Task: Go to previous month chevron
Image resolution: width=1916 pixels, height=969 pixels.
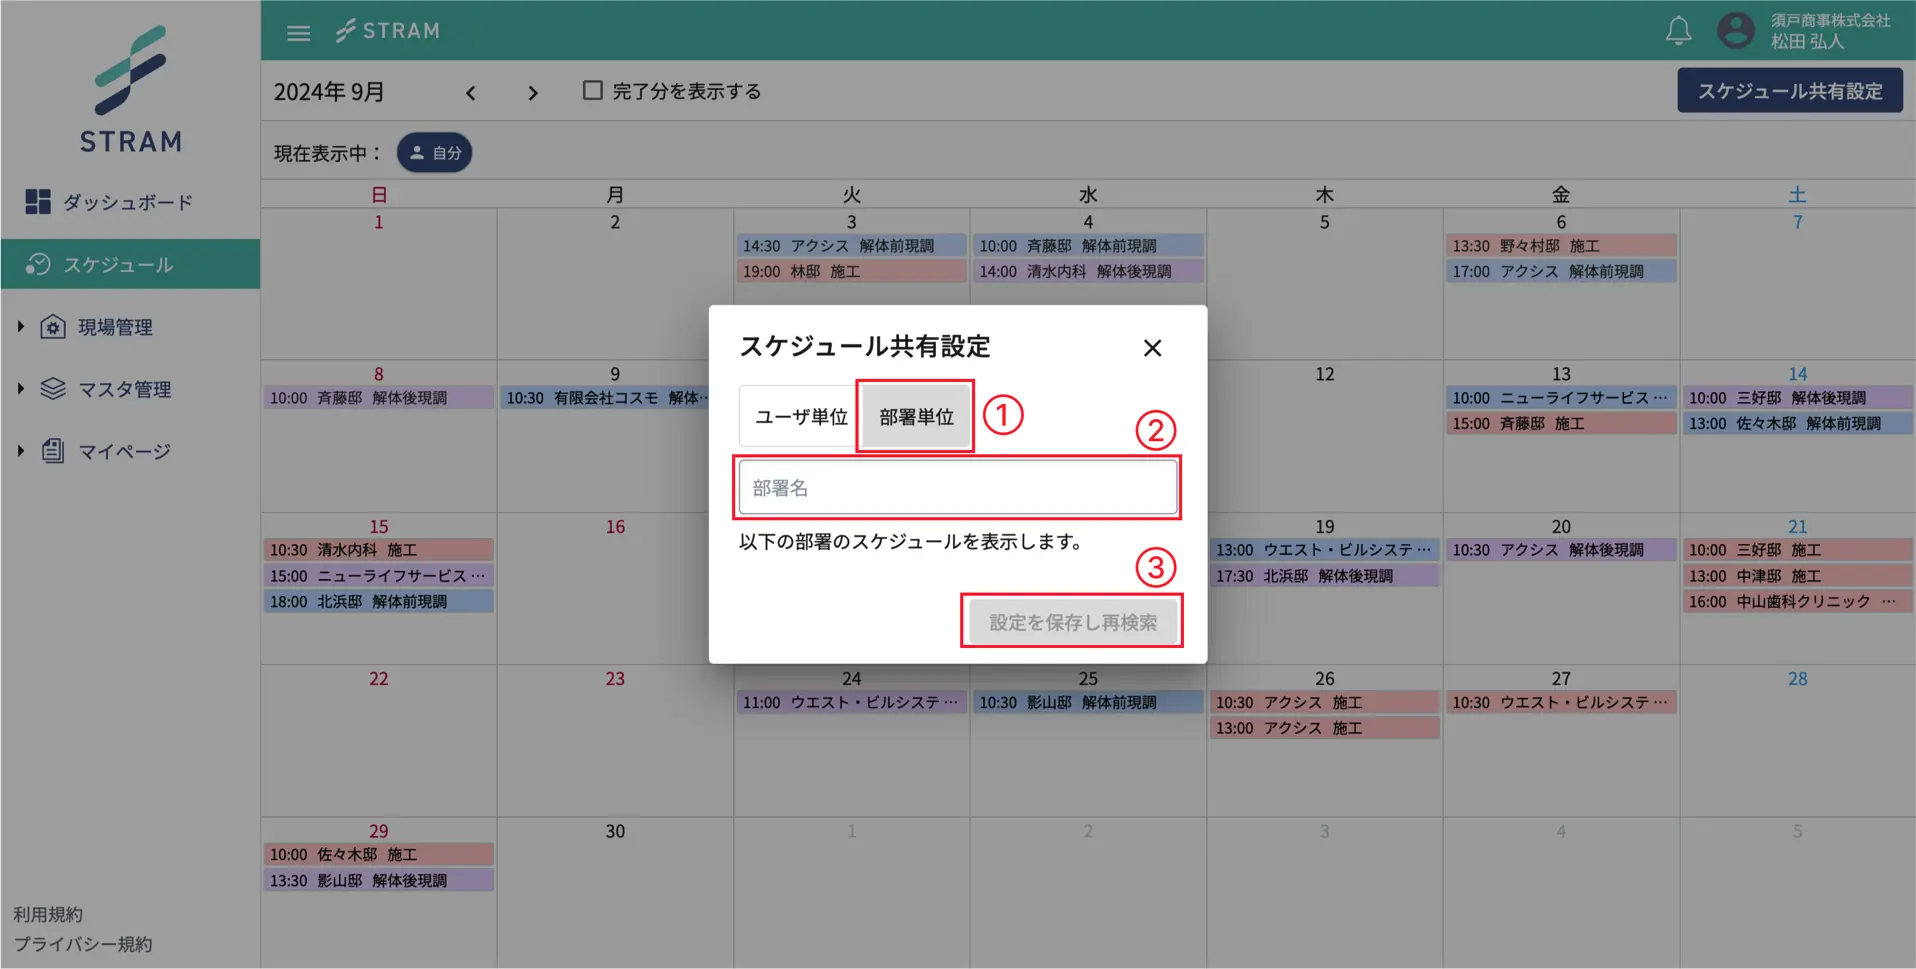Action: point(471,93)
